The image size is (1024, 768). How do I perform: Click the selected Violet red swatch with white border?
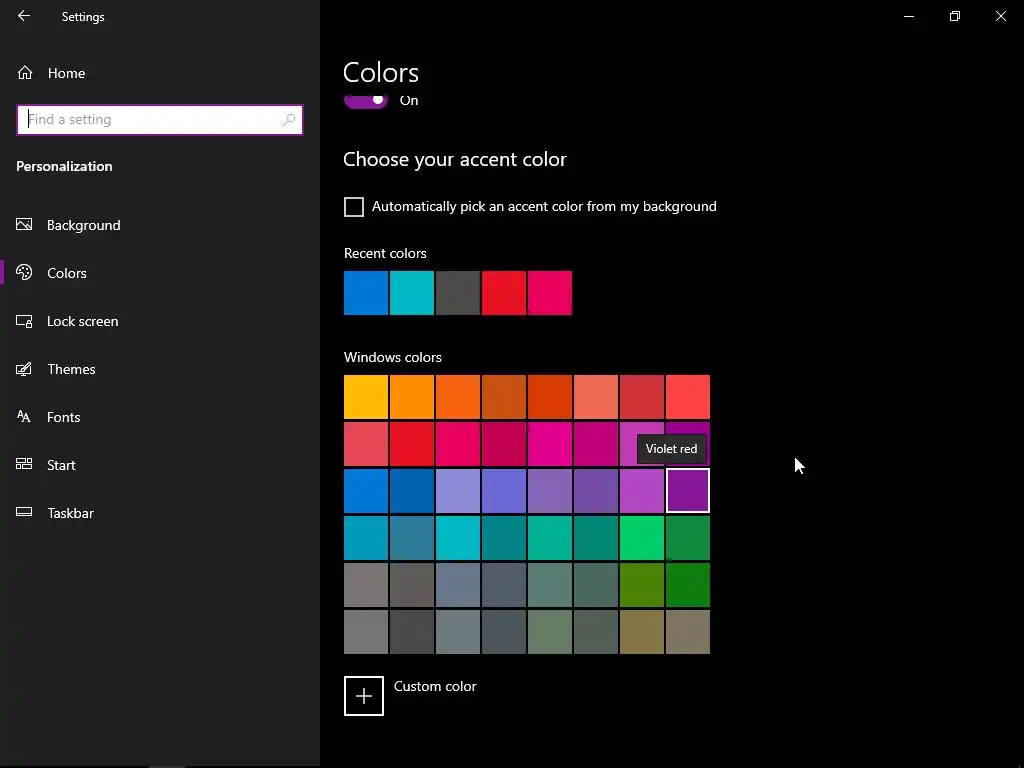[688, 490]
